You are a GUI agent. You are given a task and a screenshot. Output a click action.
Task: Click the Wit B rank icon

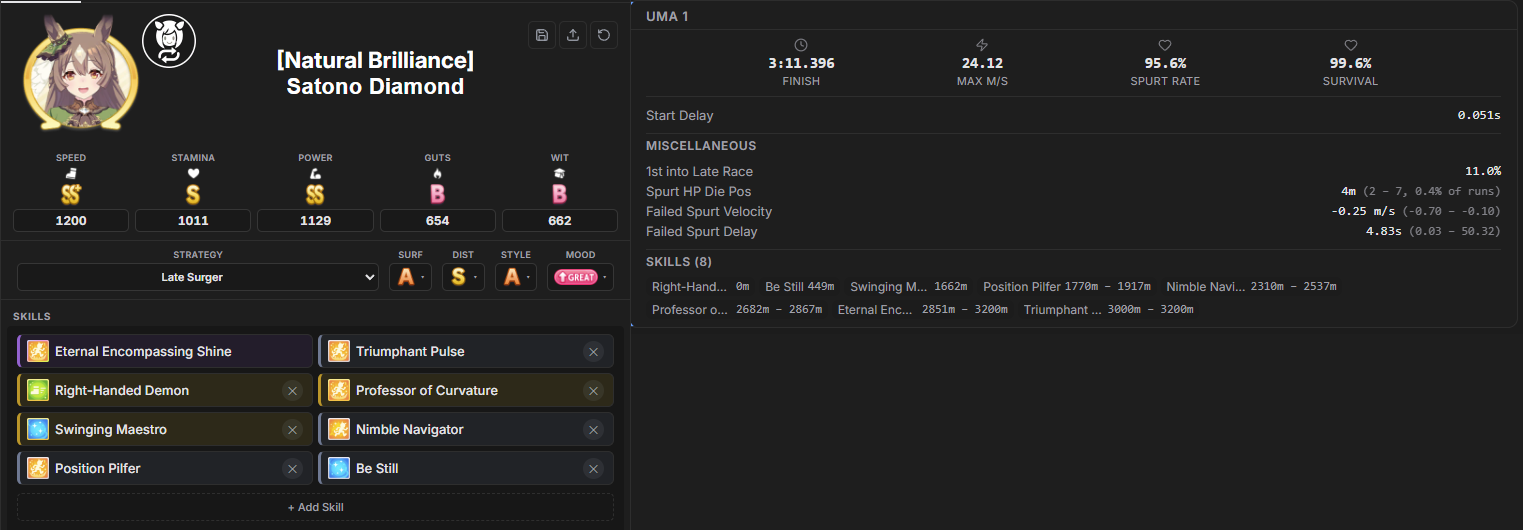[x=559, y=194]
